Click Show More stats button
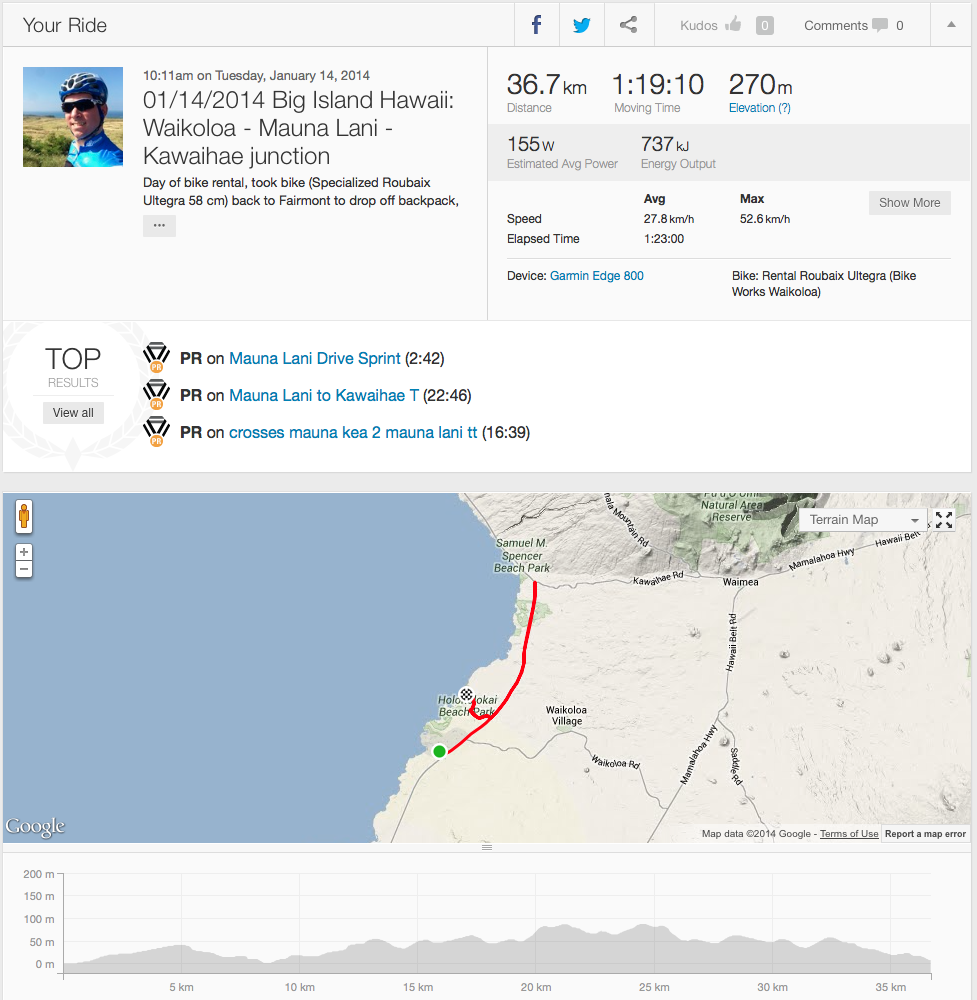Image resolution: width=977 pixels, height=1000 pixels. (909, 203)
